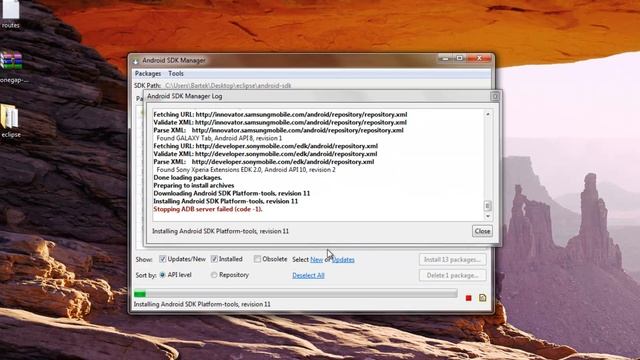Screen dimensions: 640x360
Task: Click 'Found GALAXY Tab' log line
Action: [219, 138]
